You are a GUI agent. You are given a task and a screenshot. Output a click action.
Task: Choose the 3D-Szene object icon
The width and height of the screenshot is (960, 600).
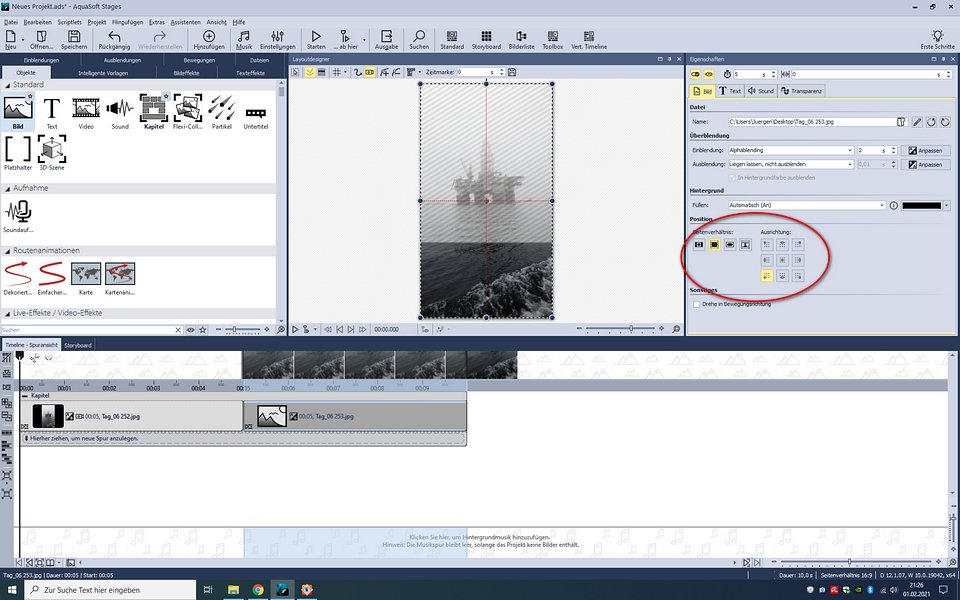[x=51, y=151]
